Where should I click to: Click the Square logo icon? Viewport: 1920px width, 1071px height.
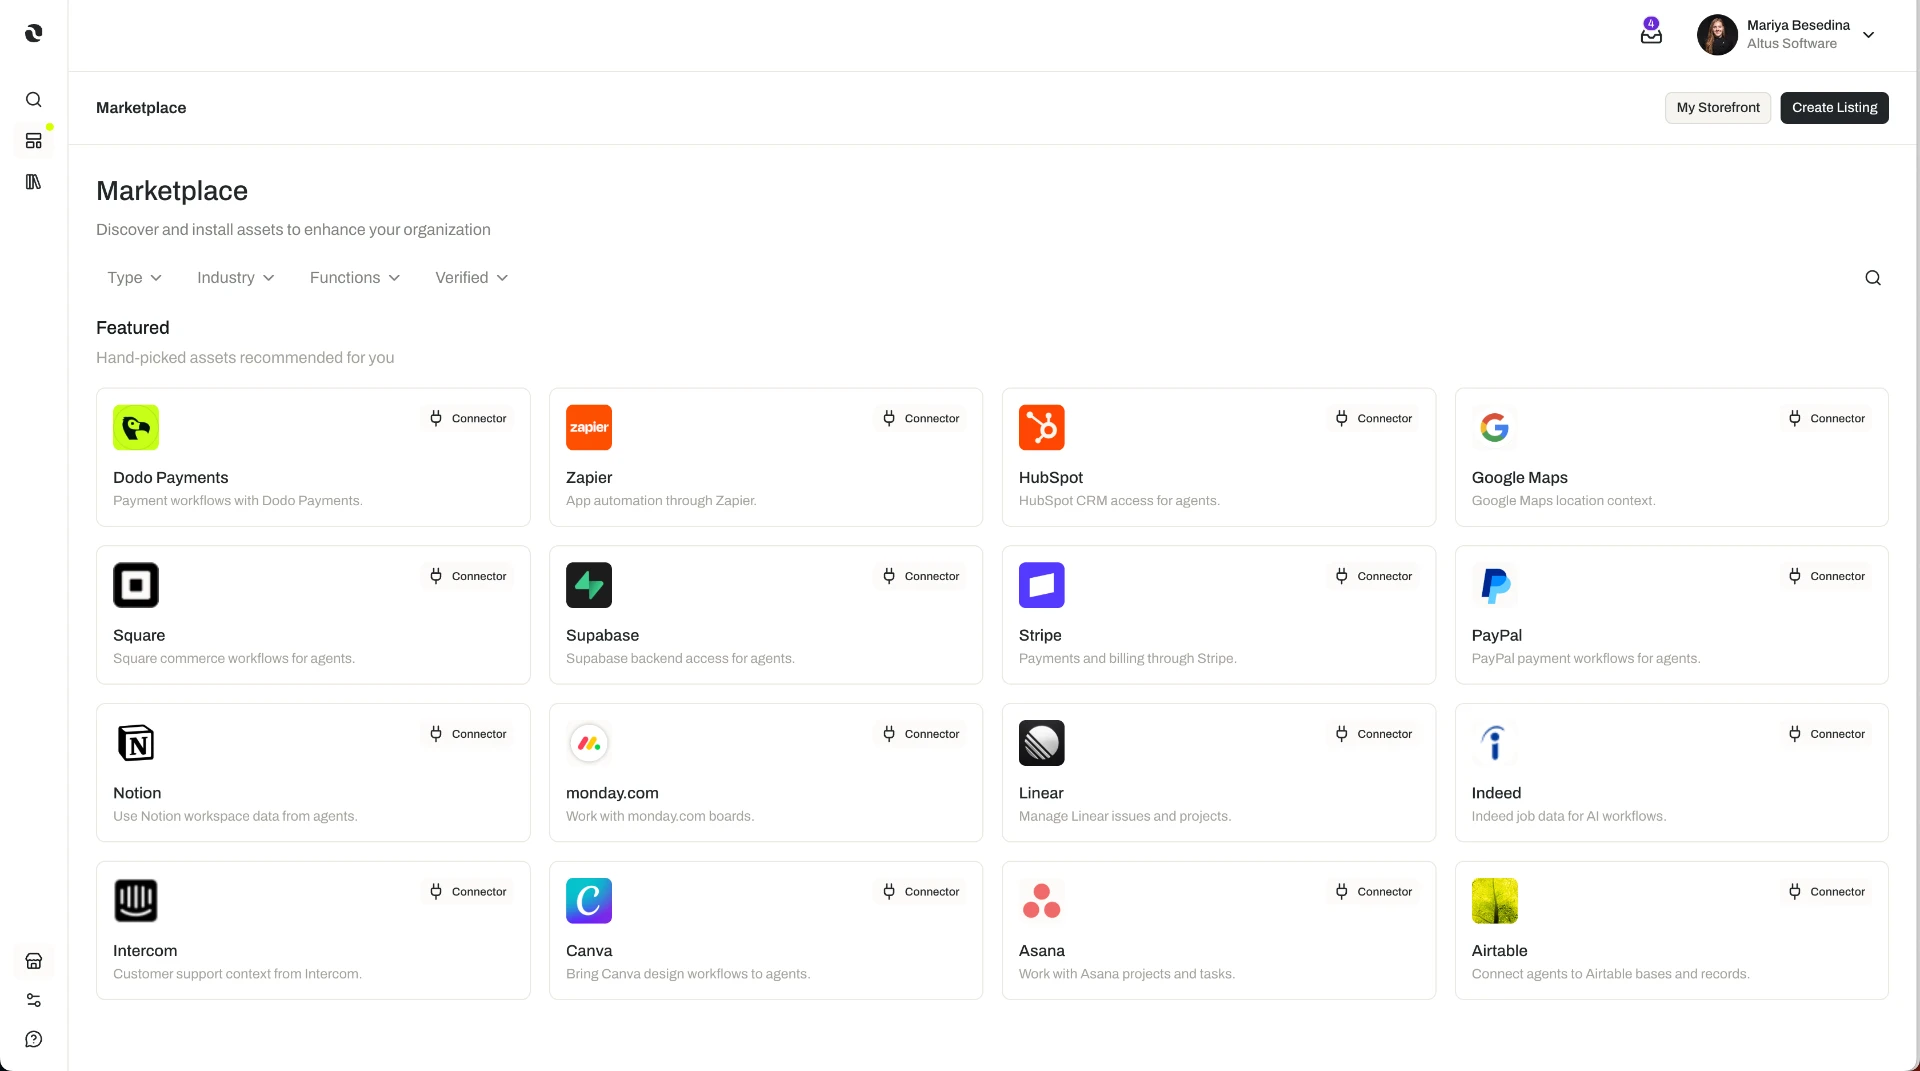coord(136,586)
